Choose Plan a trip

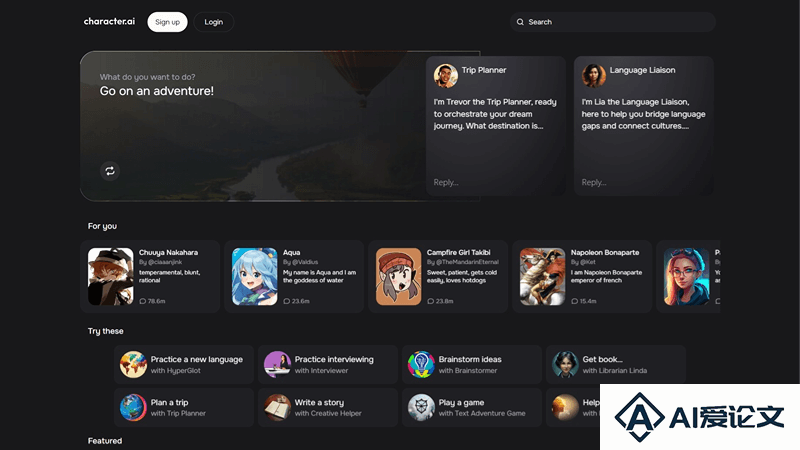tap(184, 407)
